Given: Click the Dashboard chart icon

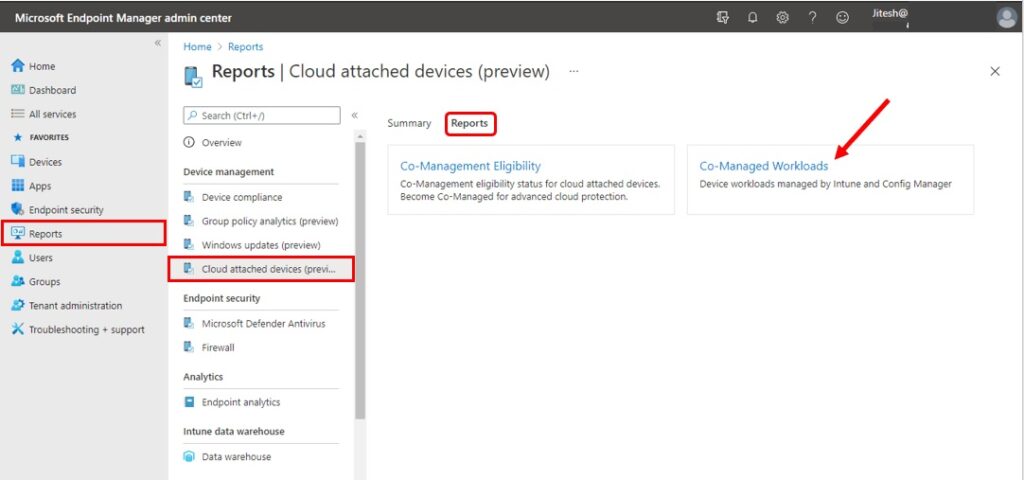Looking at the screenshot, I should click(x=18, y=90).
